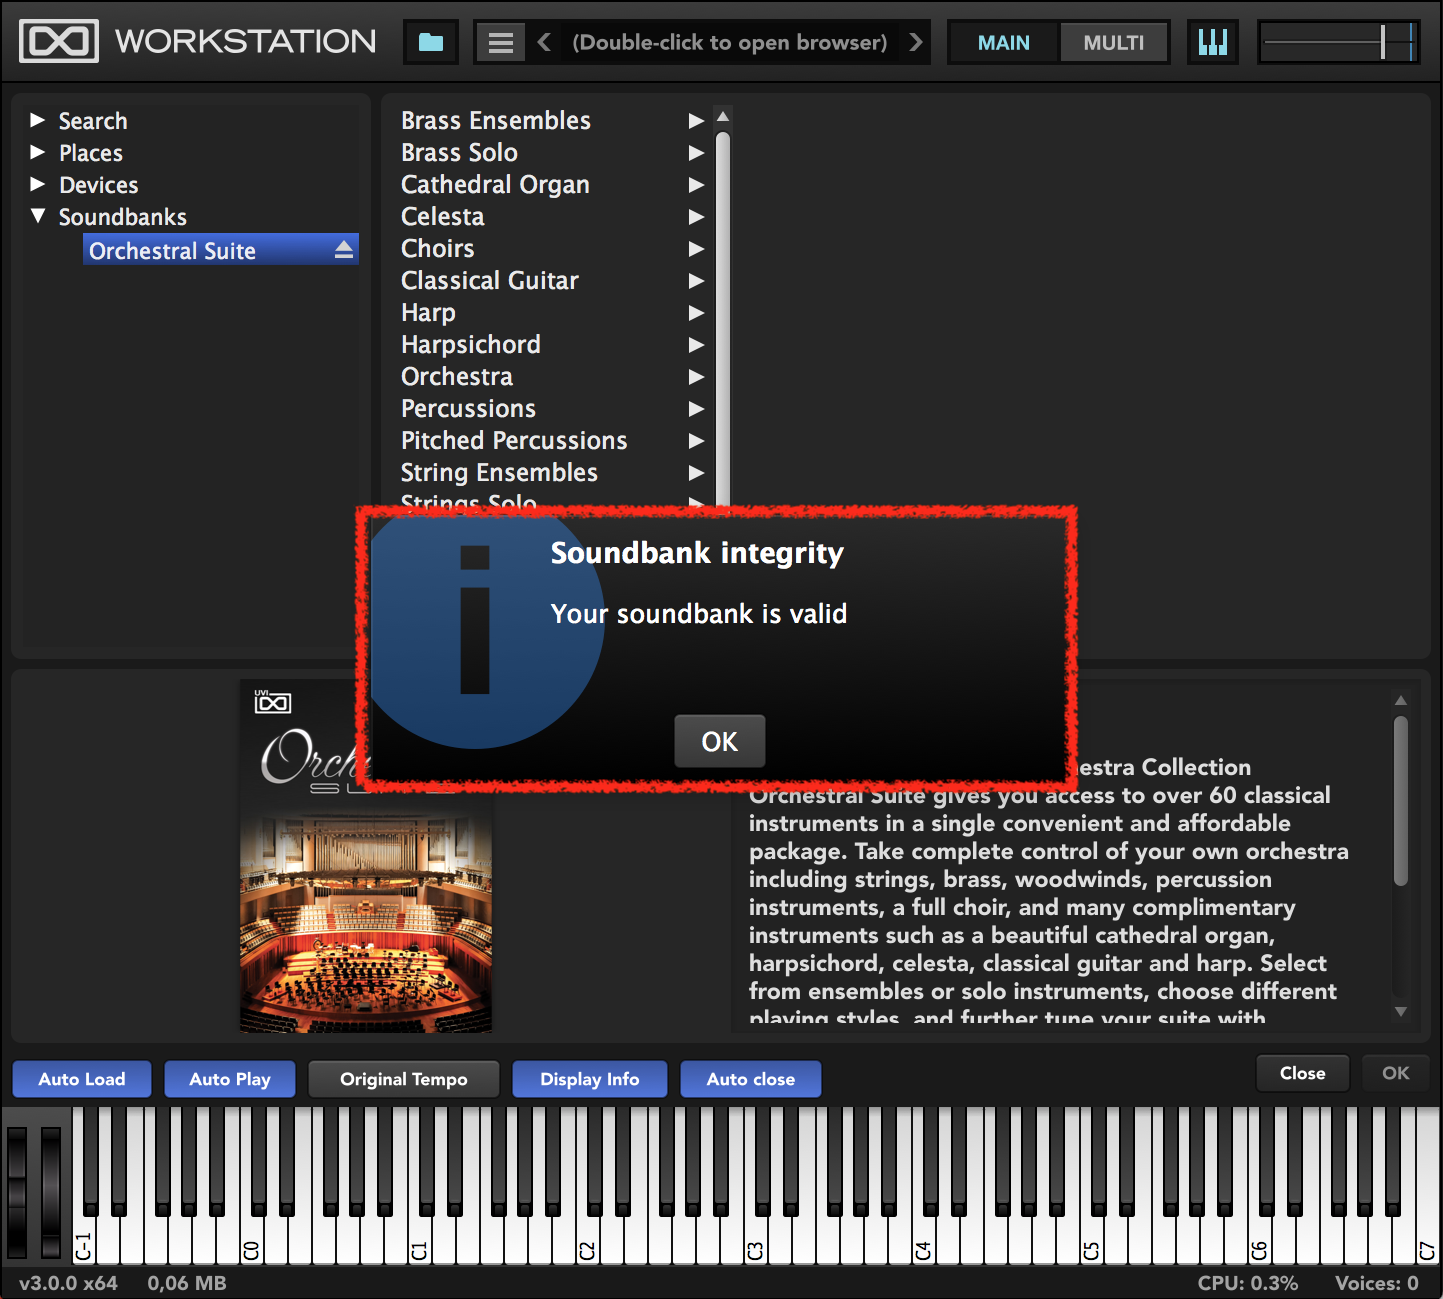
Task: Click the description panel scrollbar thumb
Action: tap(1401, 800)
